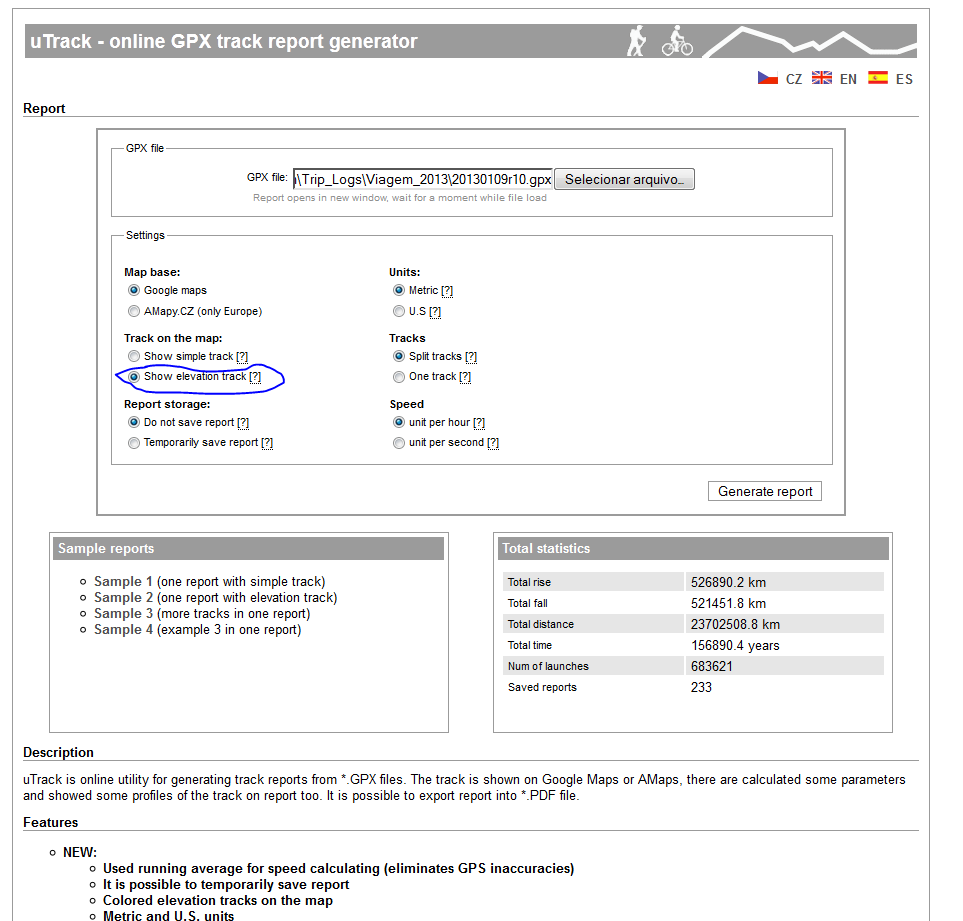
Task: Choose U.S units radio button
Action: click(x=399, y=311)
